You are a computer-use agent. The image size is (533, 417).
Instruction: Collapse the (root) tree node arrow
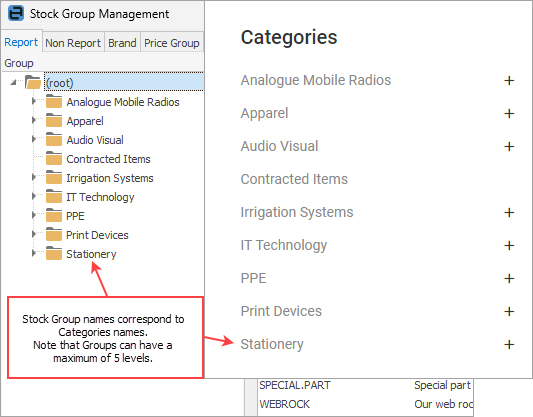14,82
